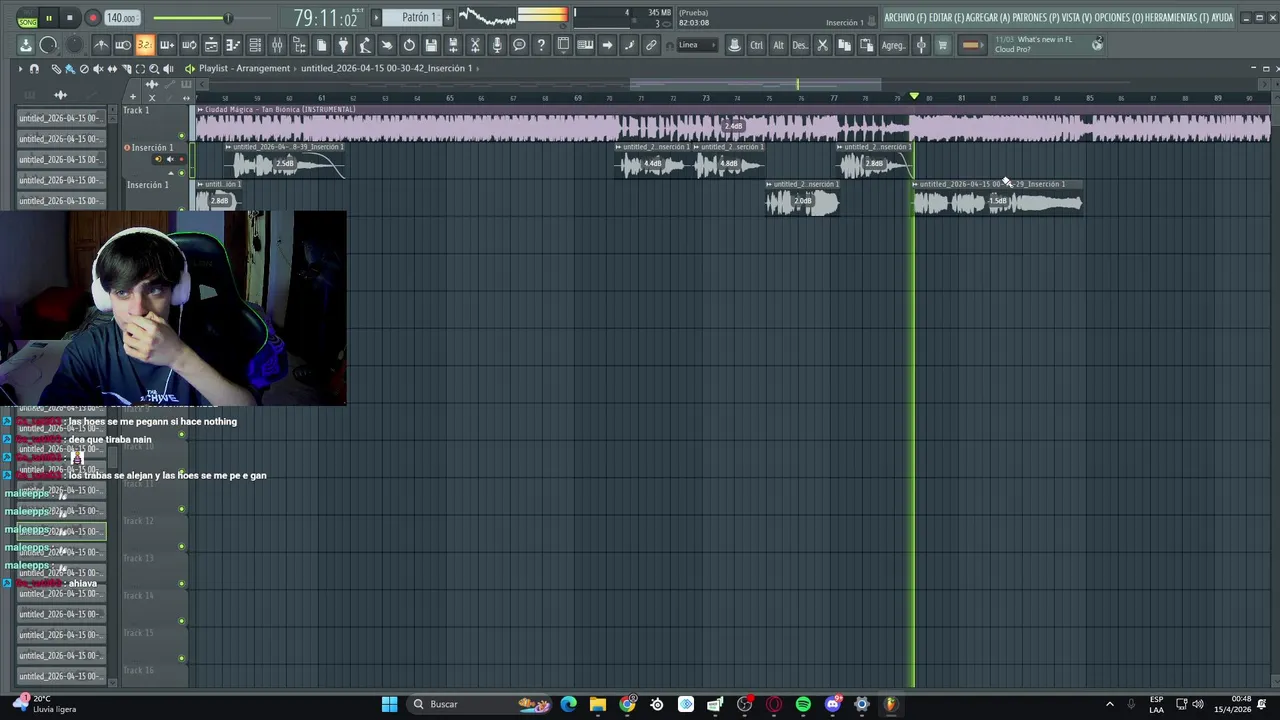The width and height of the screenshot is (1280, 720).
Task: Open the help question mark icon
Action: [541, 45]
